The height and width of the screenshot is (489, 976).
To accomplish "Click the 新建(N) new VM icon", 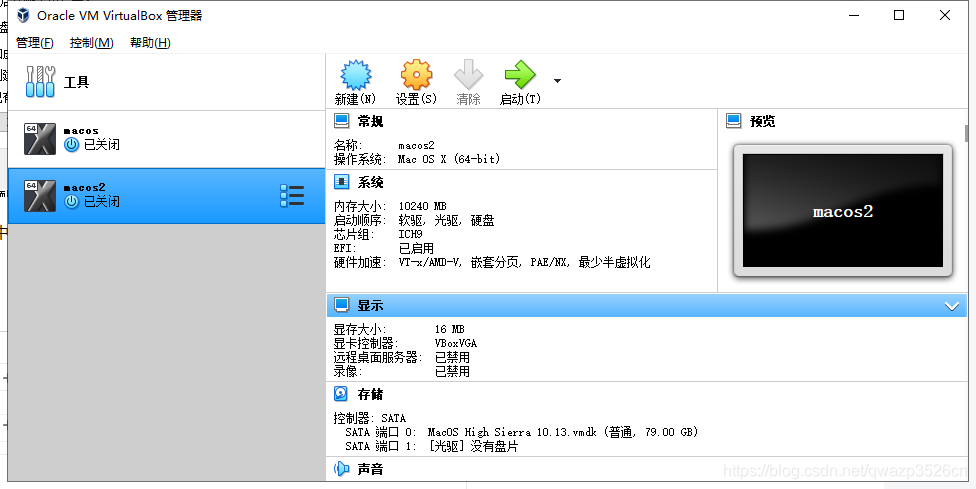I will coord(355,75).
